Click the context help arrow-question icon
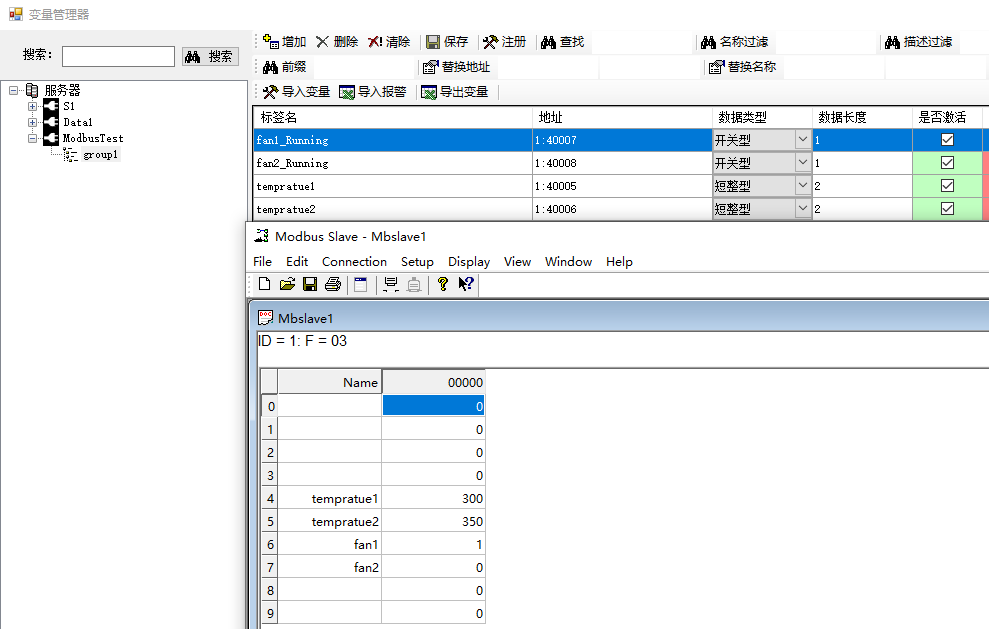This screenshot has width=989, height=629. tap(465, 284)
